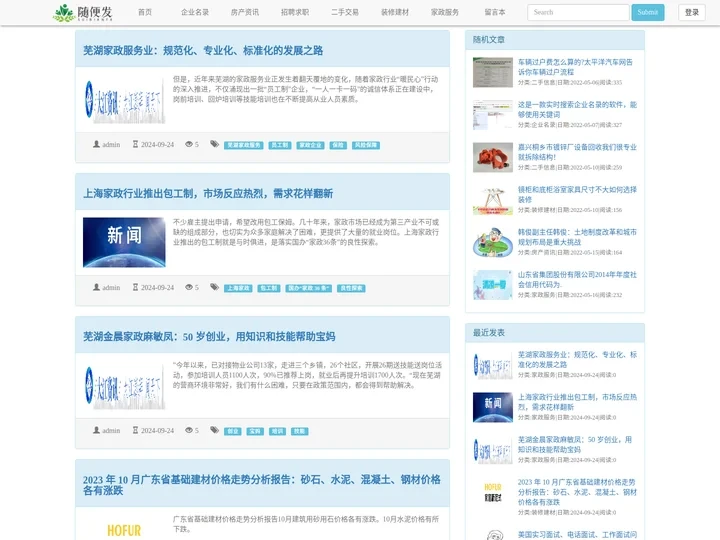
Task: Click the tags icon in the 芜湖金晨家政 post
Action: [x=214, y=430]
